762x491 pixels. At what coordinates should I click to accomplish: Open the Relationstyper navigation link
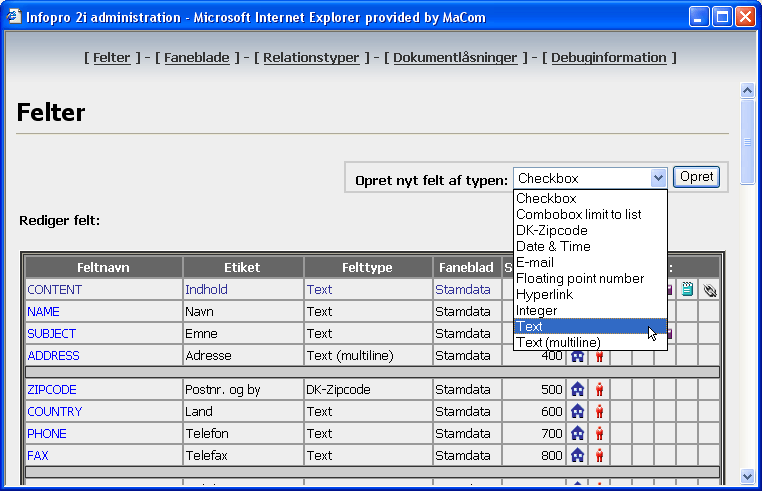pos(311,57)
